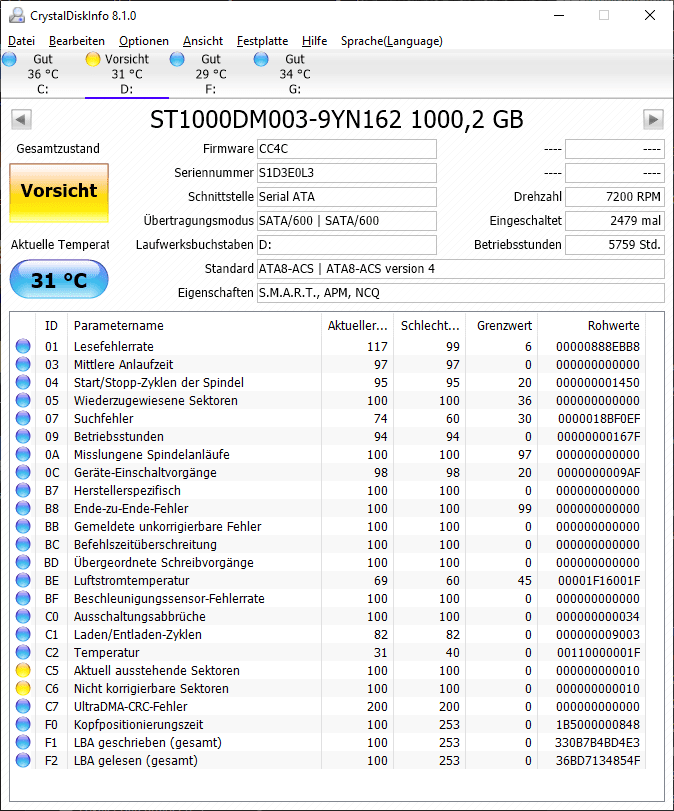Click status icon of LBA geschrieben row

pos(23,742)
